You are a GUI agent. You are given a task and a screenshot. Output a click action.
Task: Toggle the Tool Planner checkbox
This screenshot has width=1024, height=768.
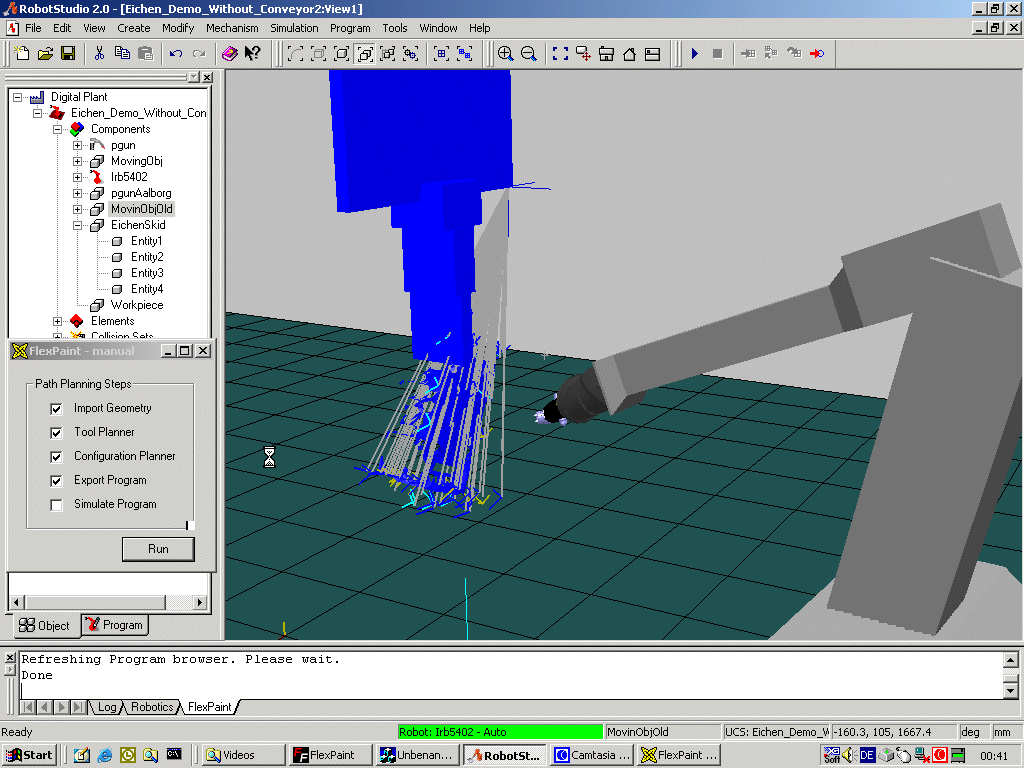pyautogui.click(x=56, y=433)
